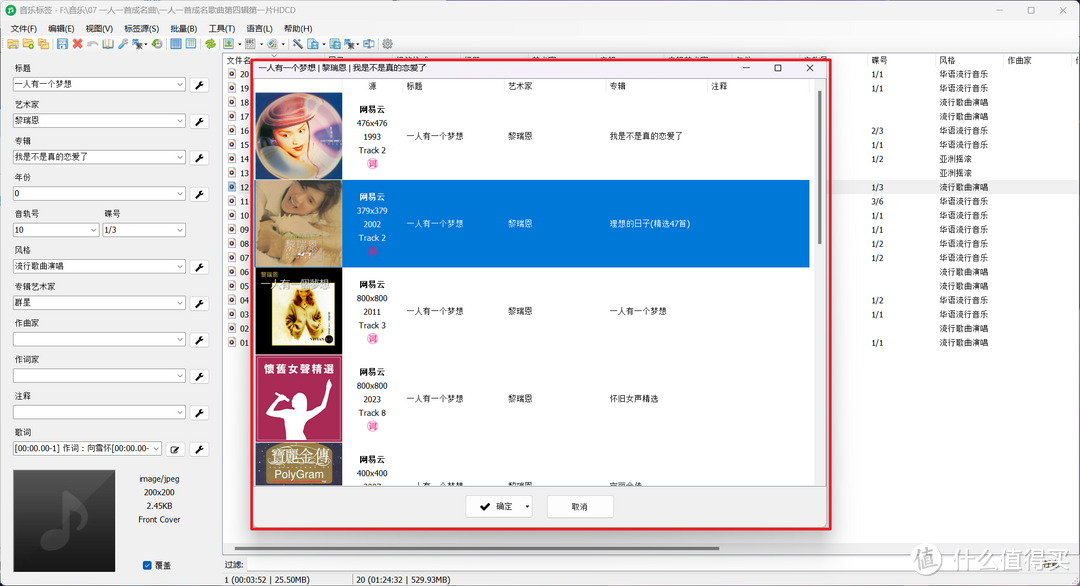The height and width of the screenshot is (586, 1080).
Task: Open the settings gear at the toolbar's right end
Action: coord(385,43)
